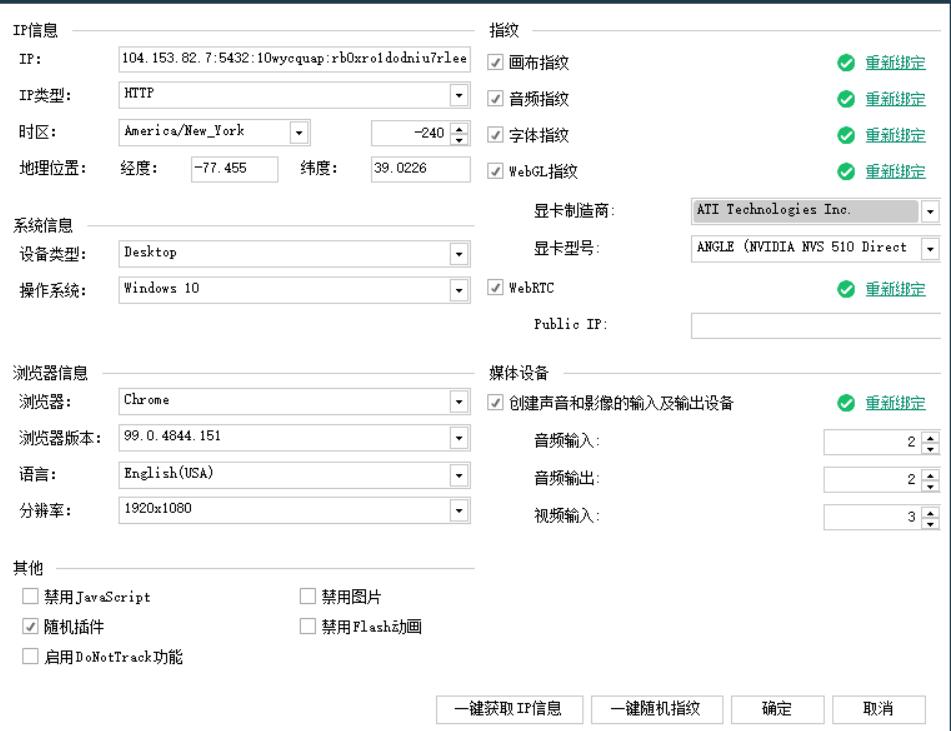Click 重新绑定 link for 字体指纹
The height and width of the screenshot is (731, 951).
tap(895, 135)
